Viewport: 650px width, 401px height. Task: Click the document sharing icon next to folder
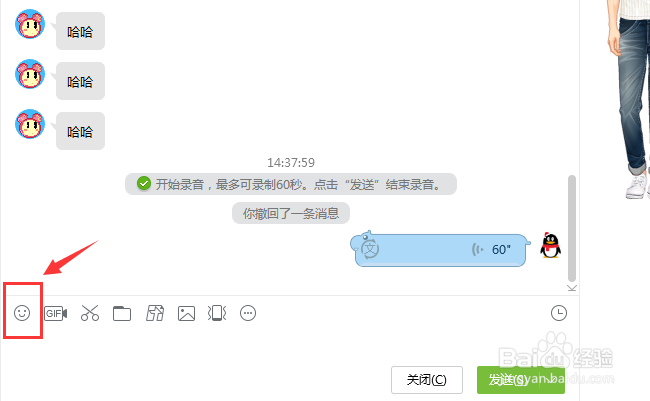coord(155,313)
